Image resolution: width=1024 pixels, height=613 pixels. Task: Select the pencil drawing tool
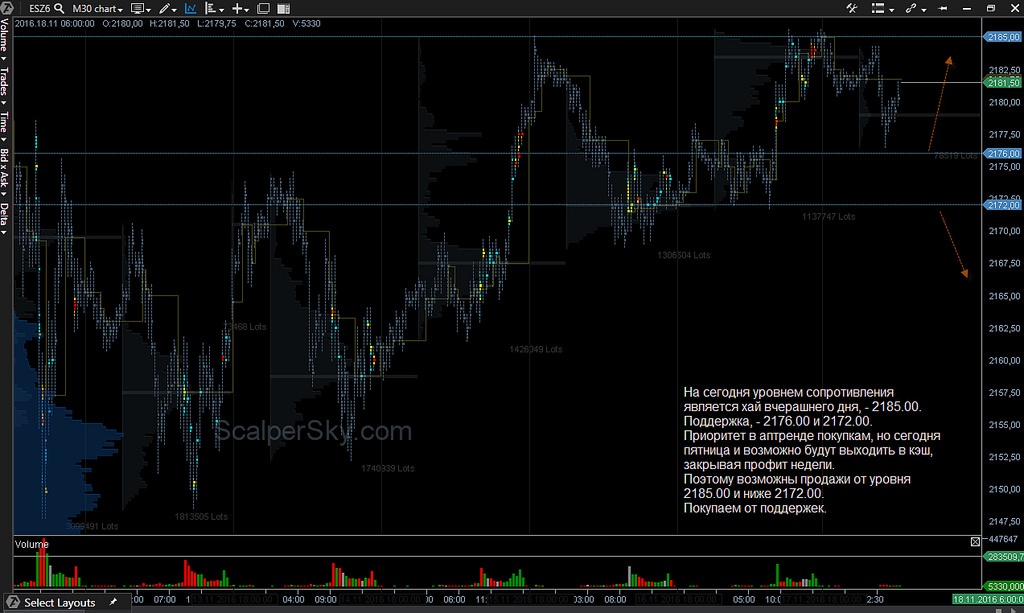click(x=165, y=9)
